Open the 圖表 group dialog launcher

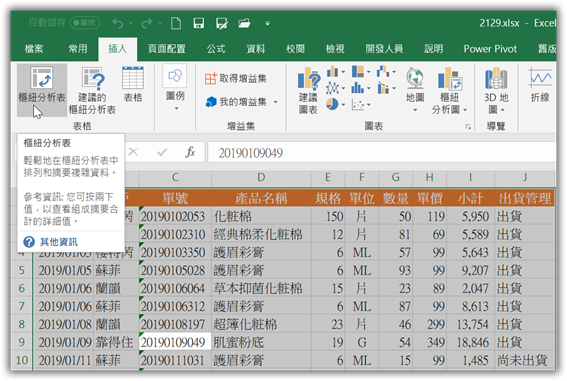[x=468, y=127]
